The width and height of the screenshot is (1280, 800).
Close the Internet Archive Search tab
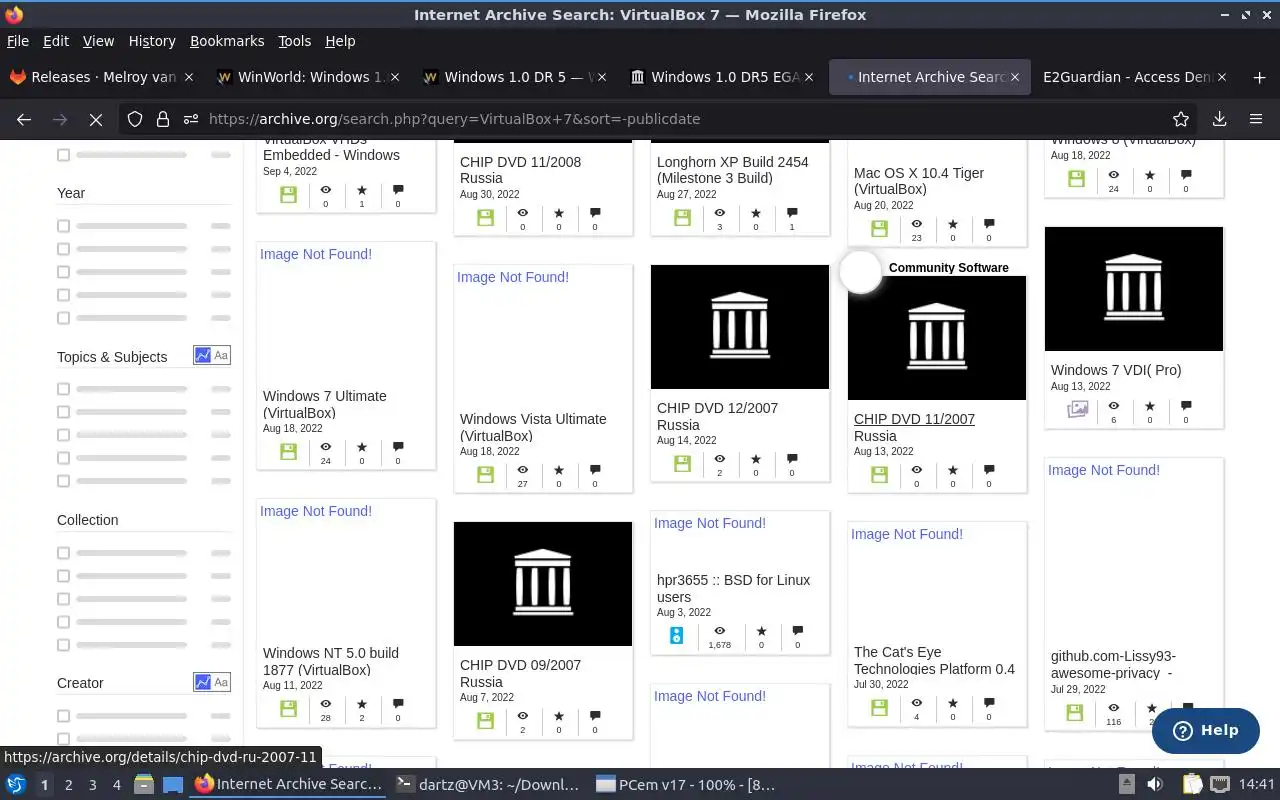click(x=1015, y=77)
